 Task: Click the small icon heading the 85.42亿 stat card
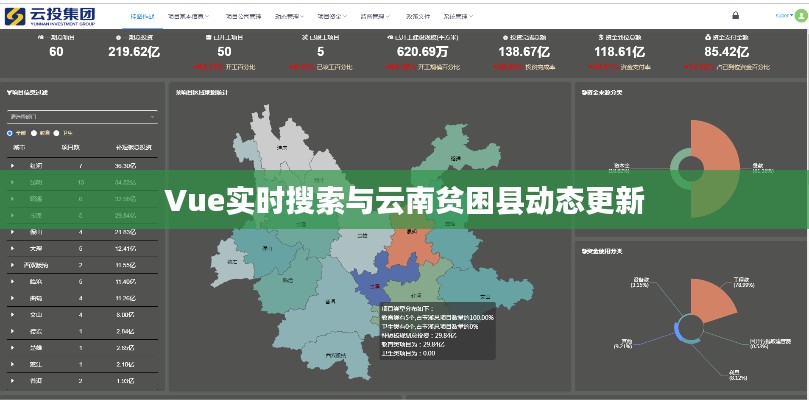[708, 38]
